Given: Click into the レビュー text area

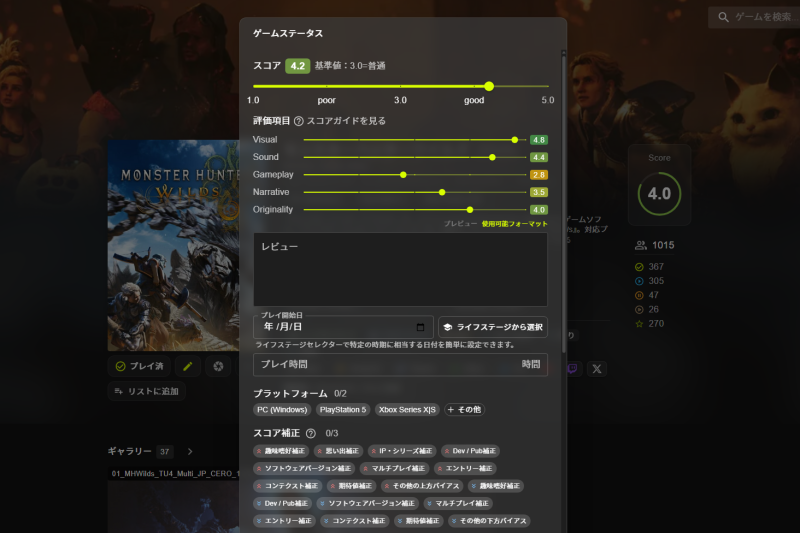Looking at the screenshot, I should [400, 270].
